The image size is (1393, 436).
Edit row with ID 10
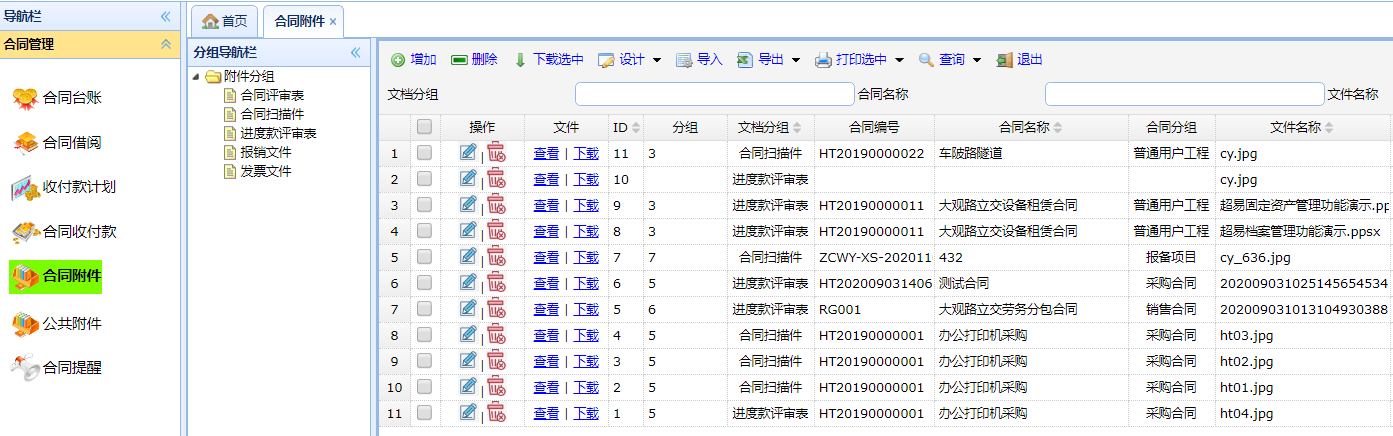(468, 178)
